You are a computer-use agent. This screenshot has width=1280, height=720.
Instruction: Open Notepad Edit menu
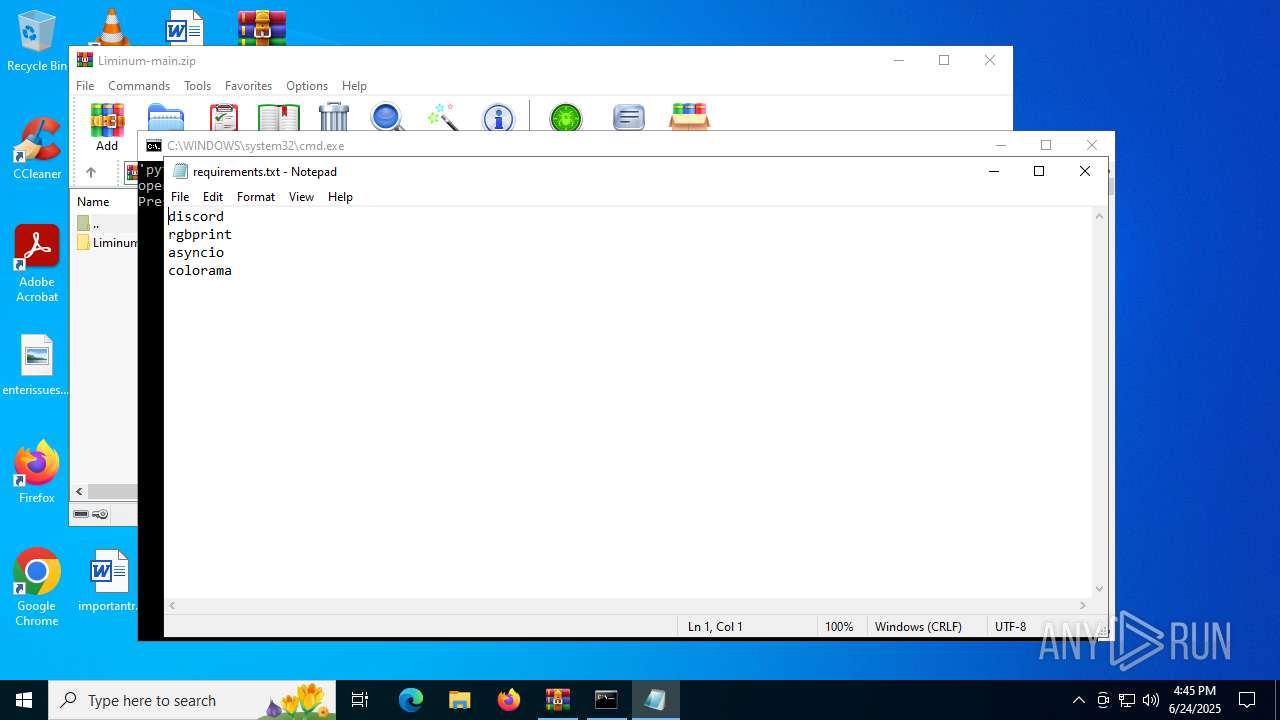(x=213, y=197)
